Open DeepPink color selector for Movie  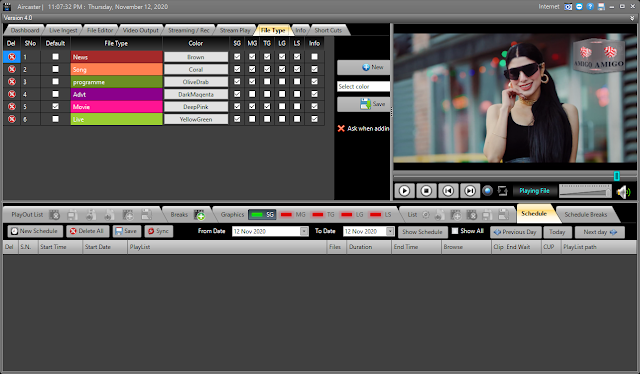tap(196, 107)
